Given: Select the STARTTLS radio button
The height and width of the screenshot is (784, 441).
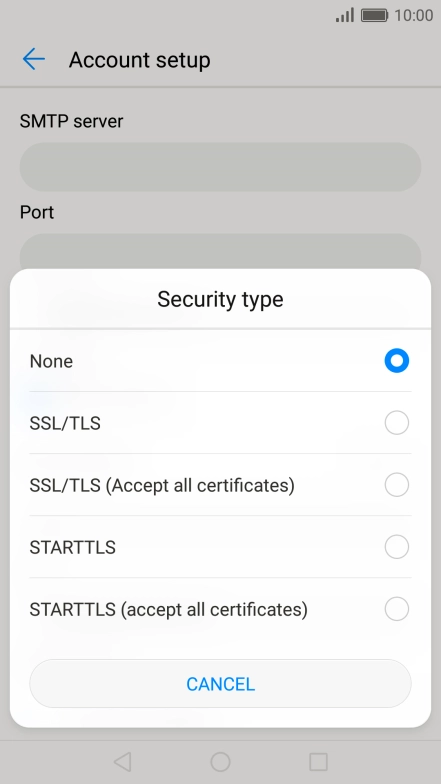Looking at the screenshot, I should pyautogui.click(x=396, y=546).
